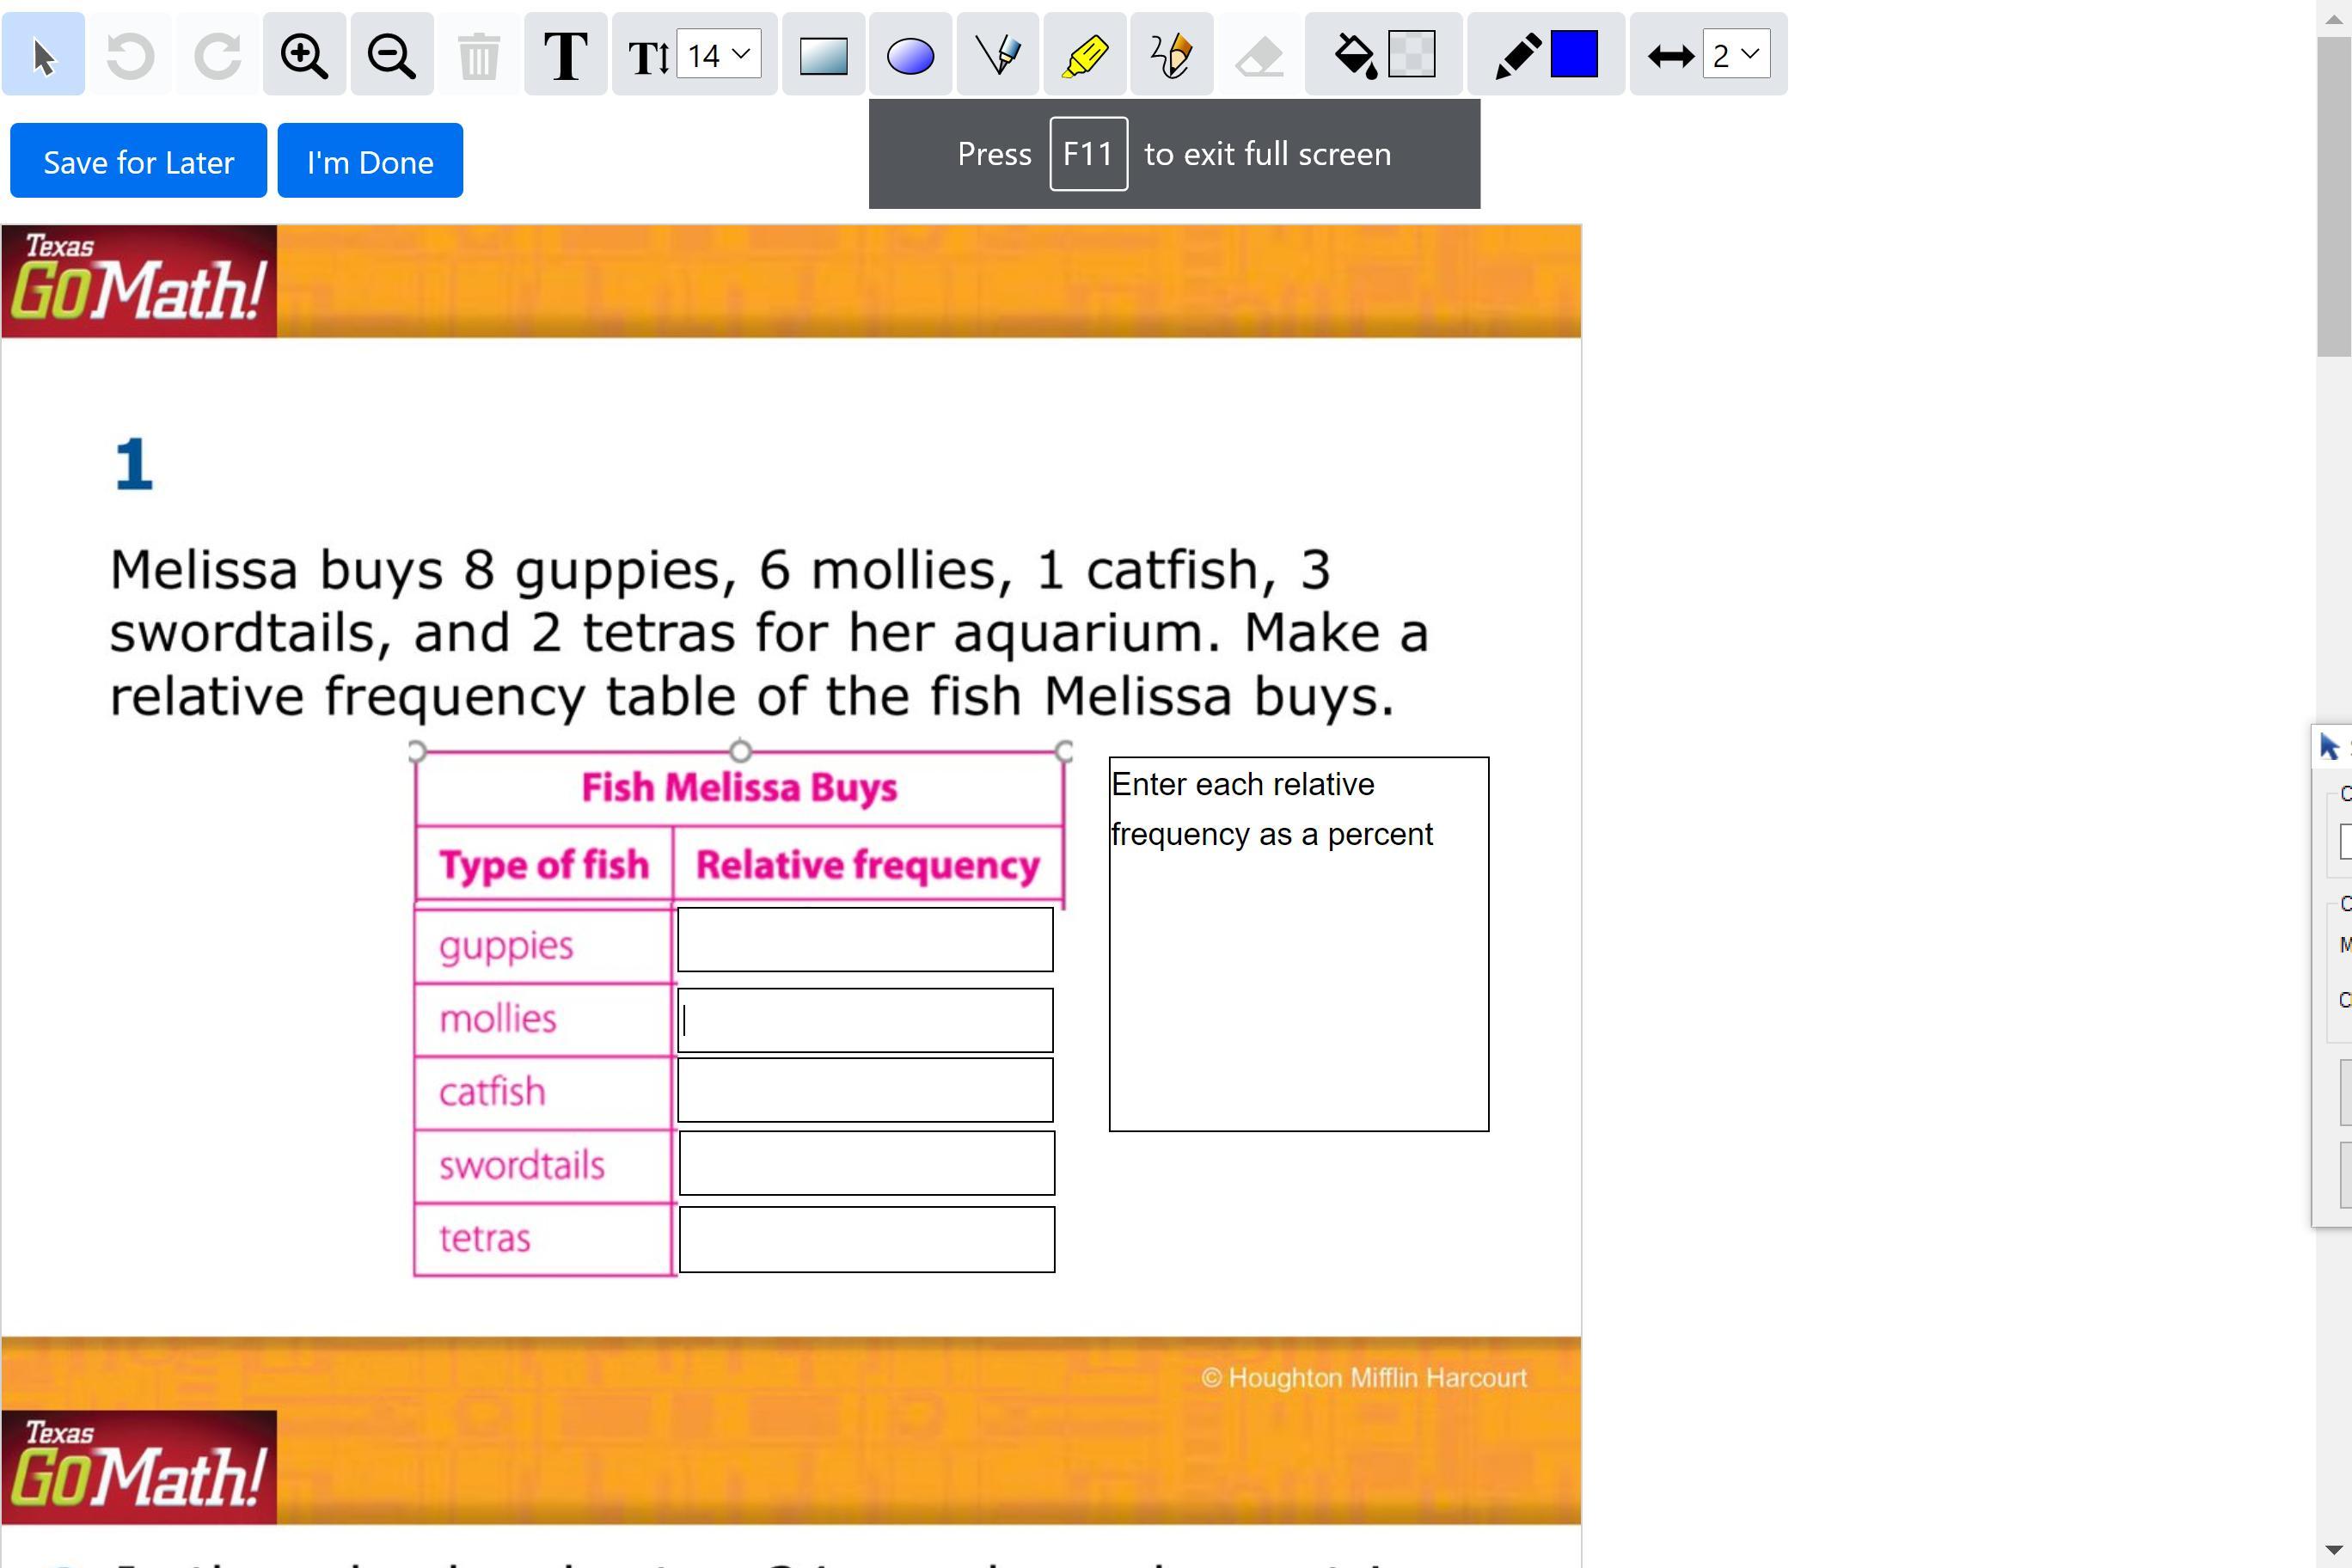Click the swordtails relative frequency field
Image resolution: width=2352 pixels, height=1568 pixels.
(866, 1163)
